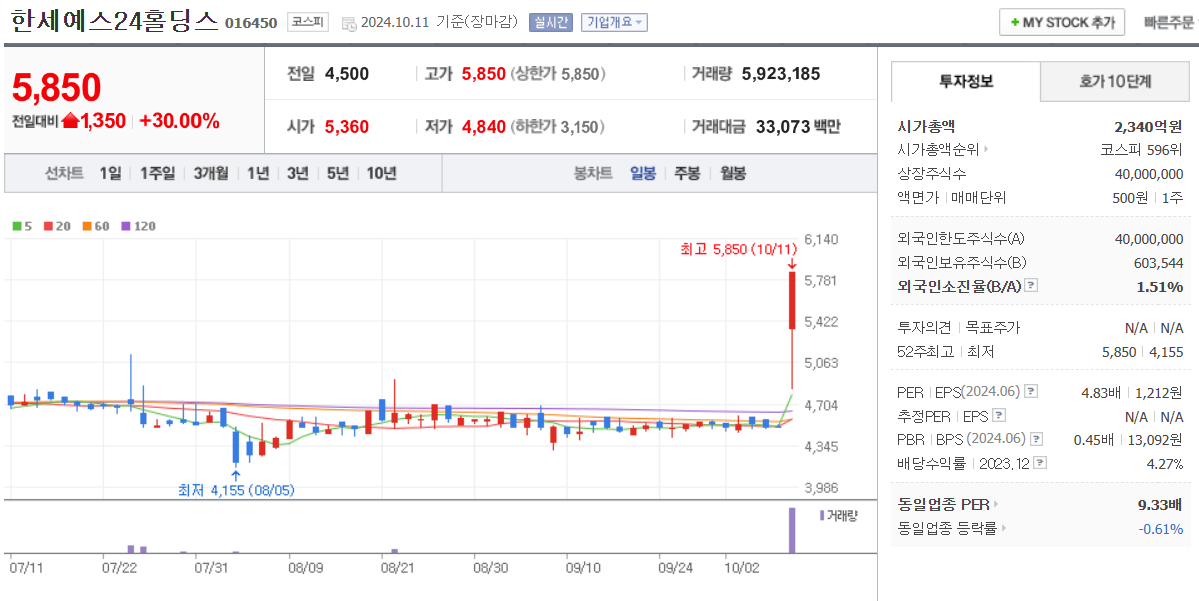Viewport: 1199px width, 601px height.
Task: Click the 전일 value 4,500
Action: [347, 74]
